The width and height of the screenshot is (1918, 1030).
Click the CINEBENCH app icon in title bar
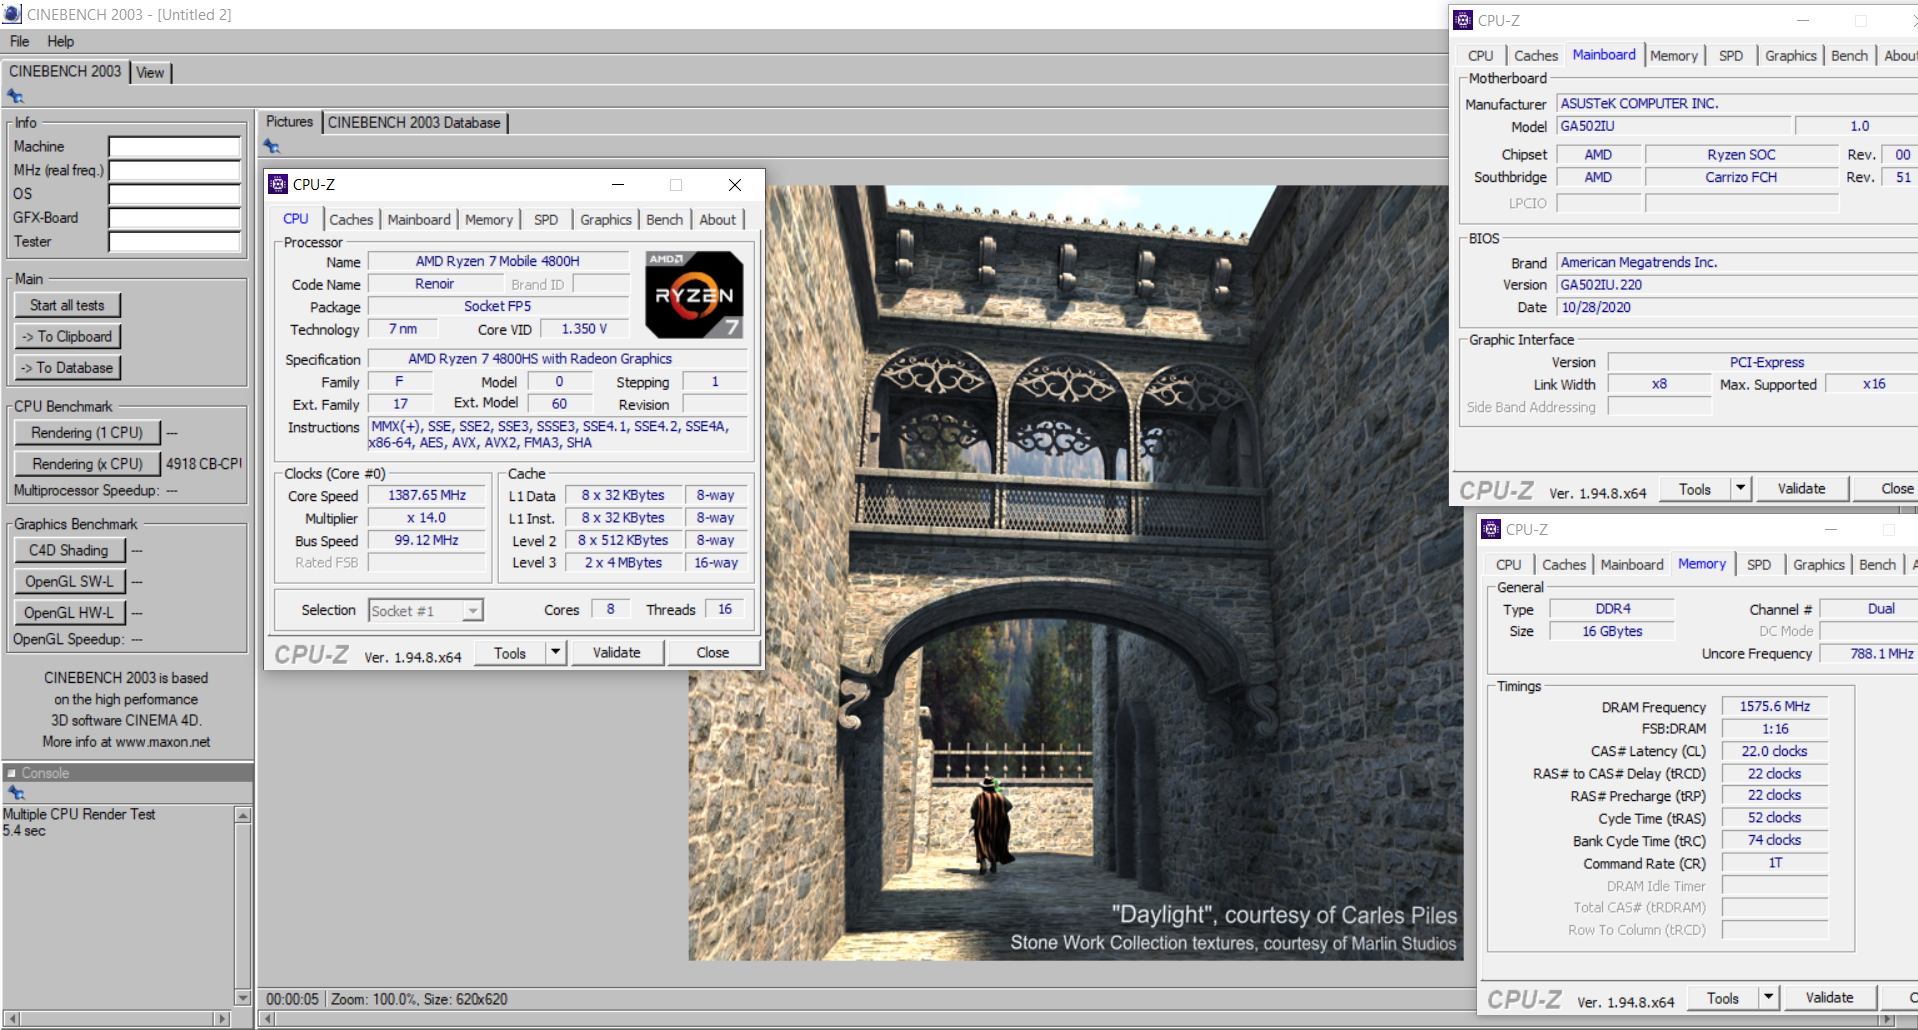coord(12,14)
